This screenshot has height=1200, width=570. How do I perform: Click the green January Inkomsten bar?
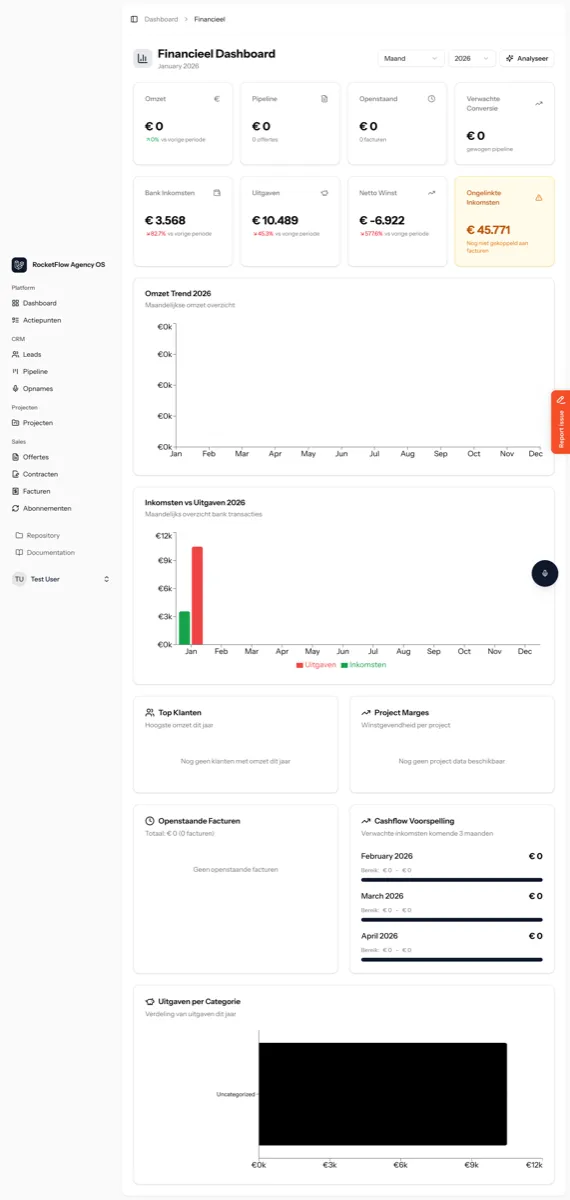(x=184, y=627)
